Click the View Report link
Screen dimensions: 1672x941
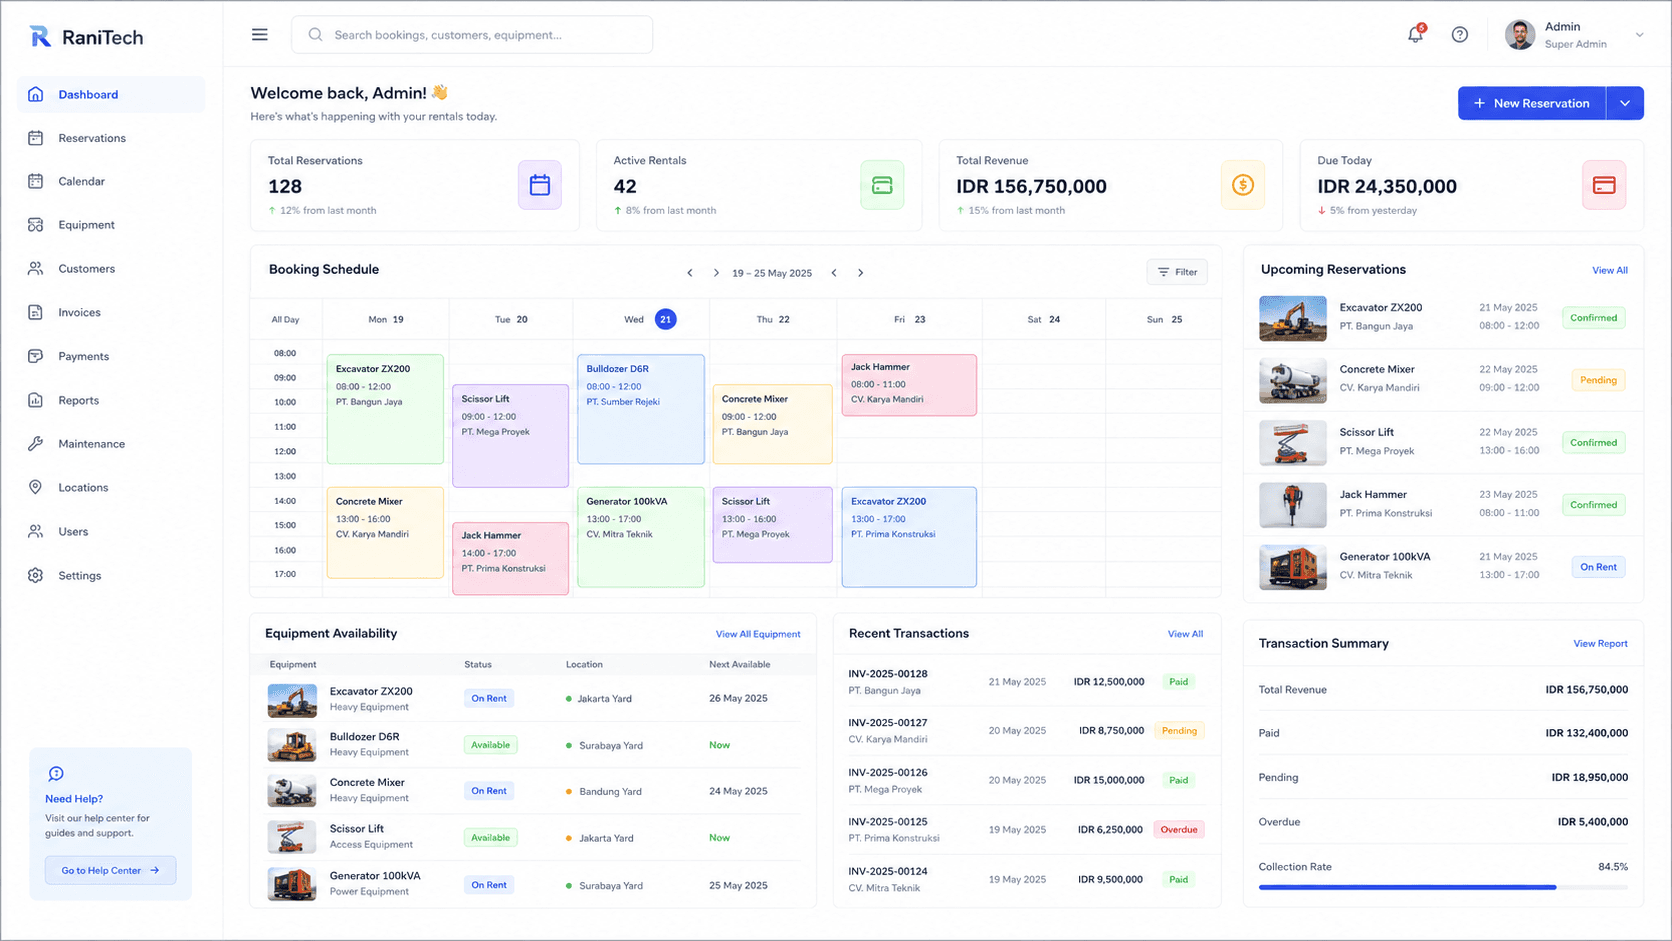tap(1600, 644)
